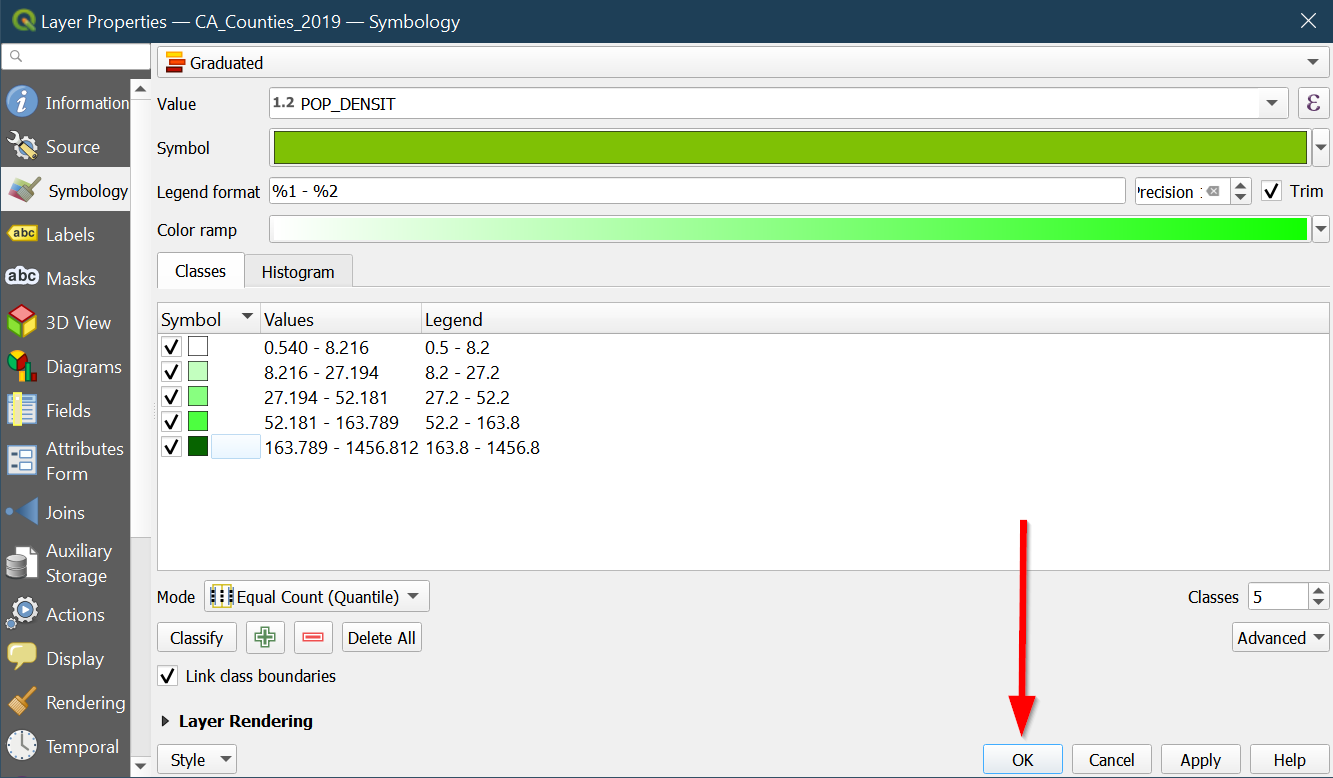This screenshot has width=1333, height=778.
Task: Uncheck the 0.540 - 8.216 class checkbox
Action: 171,348
